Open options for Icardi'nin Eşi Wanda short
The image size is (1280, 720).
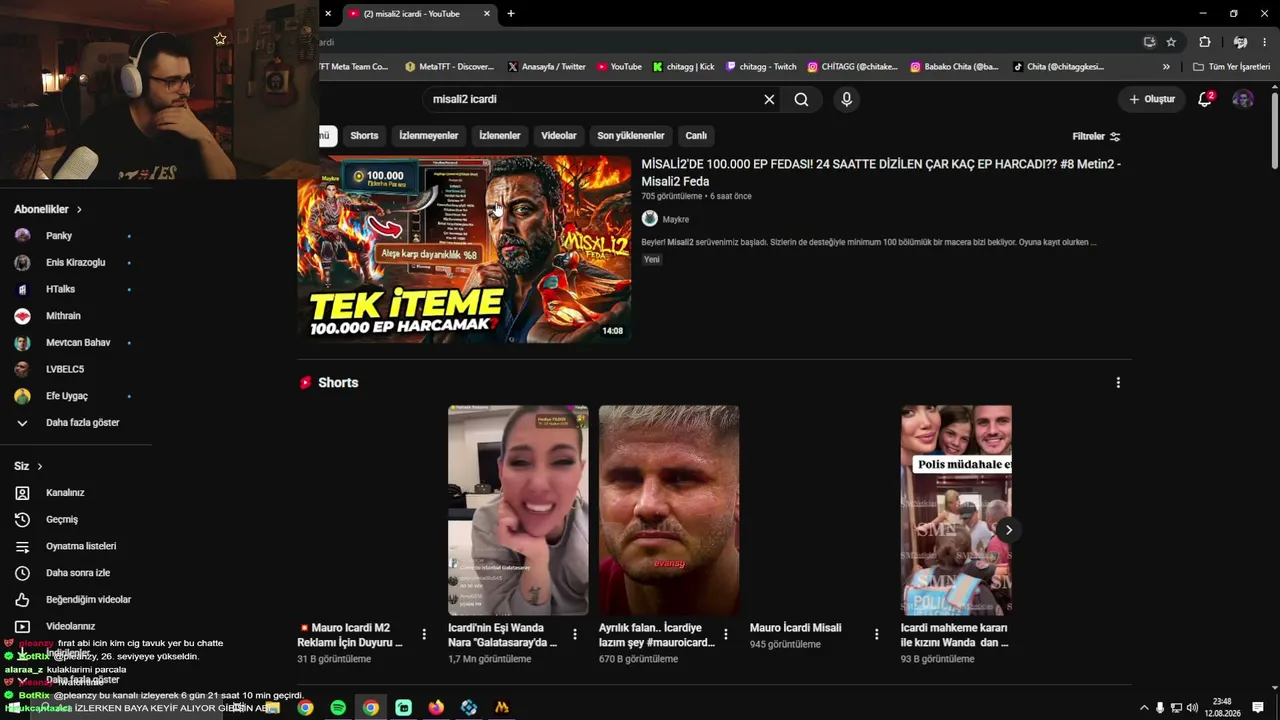tap(575, 634)
